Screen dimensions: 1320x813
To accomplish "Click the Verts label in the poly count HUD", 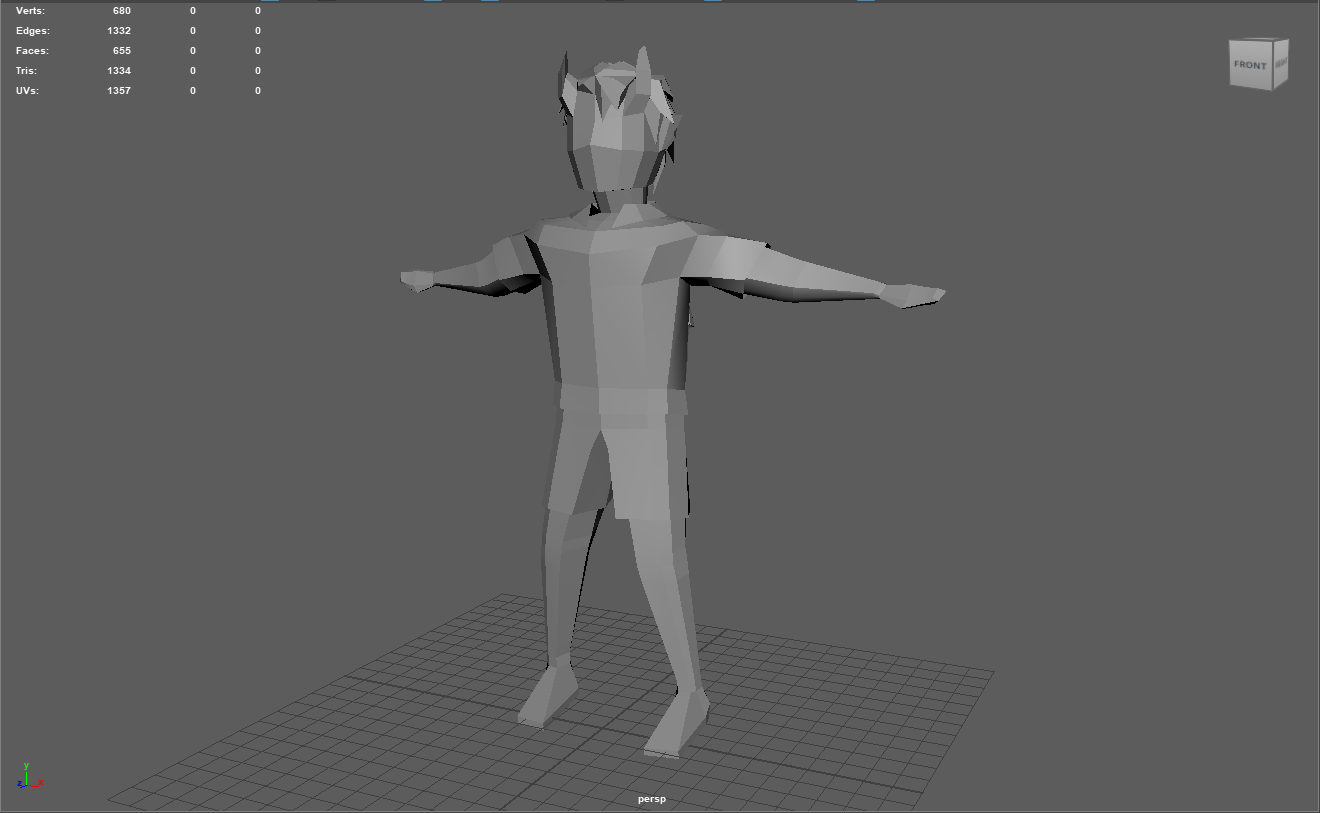I will point(30,11).
